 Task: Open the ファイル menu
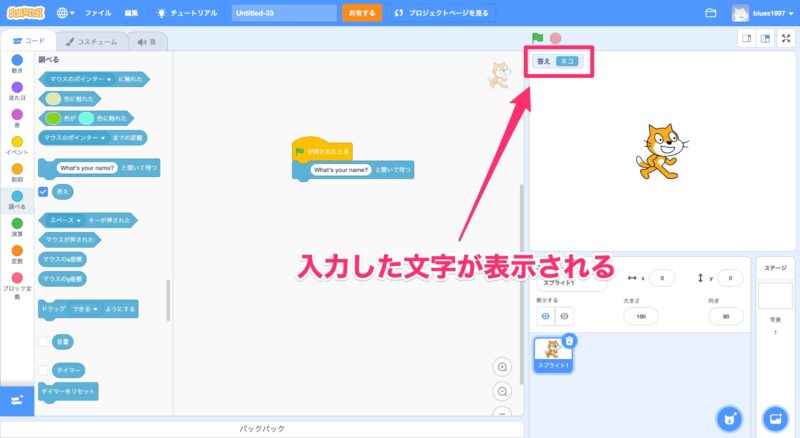click(x=98, y=13)
